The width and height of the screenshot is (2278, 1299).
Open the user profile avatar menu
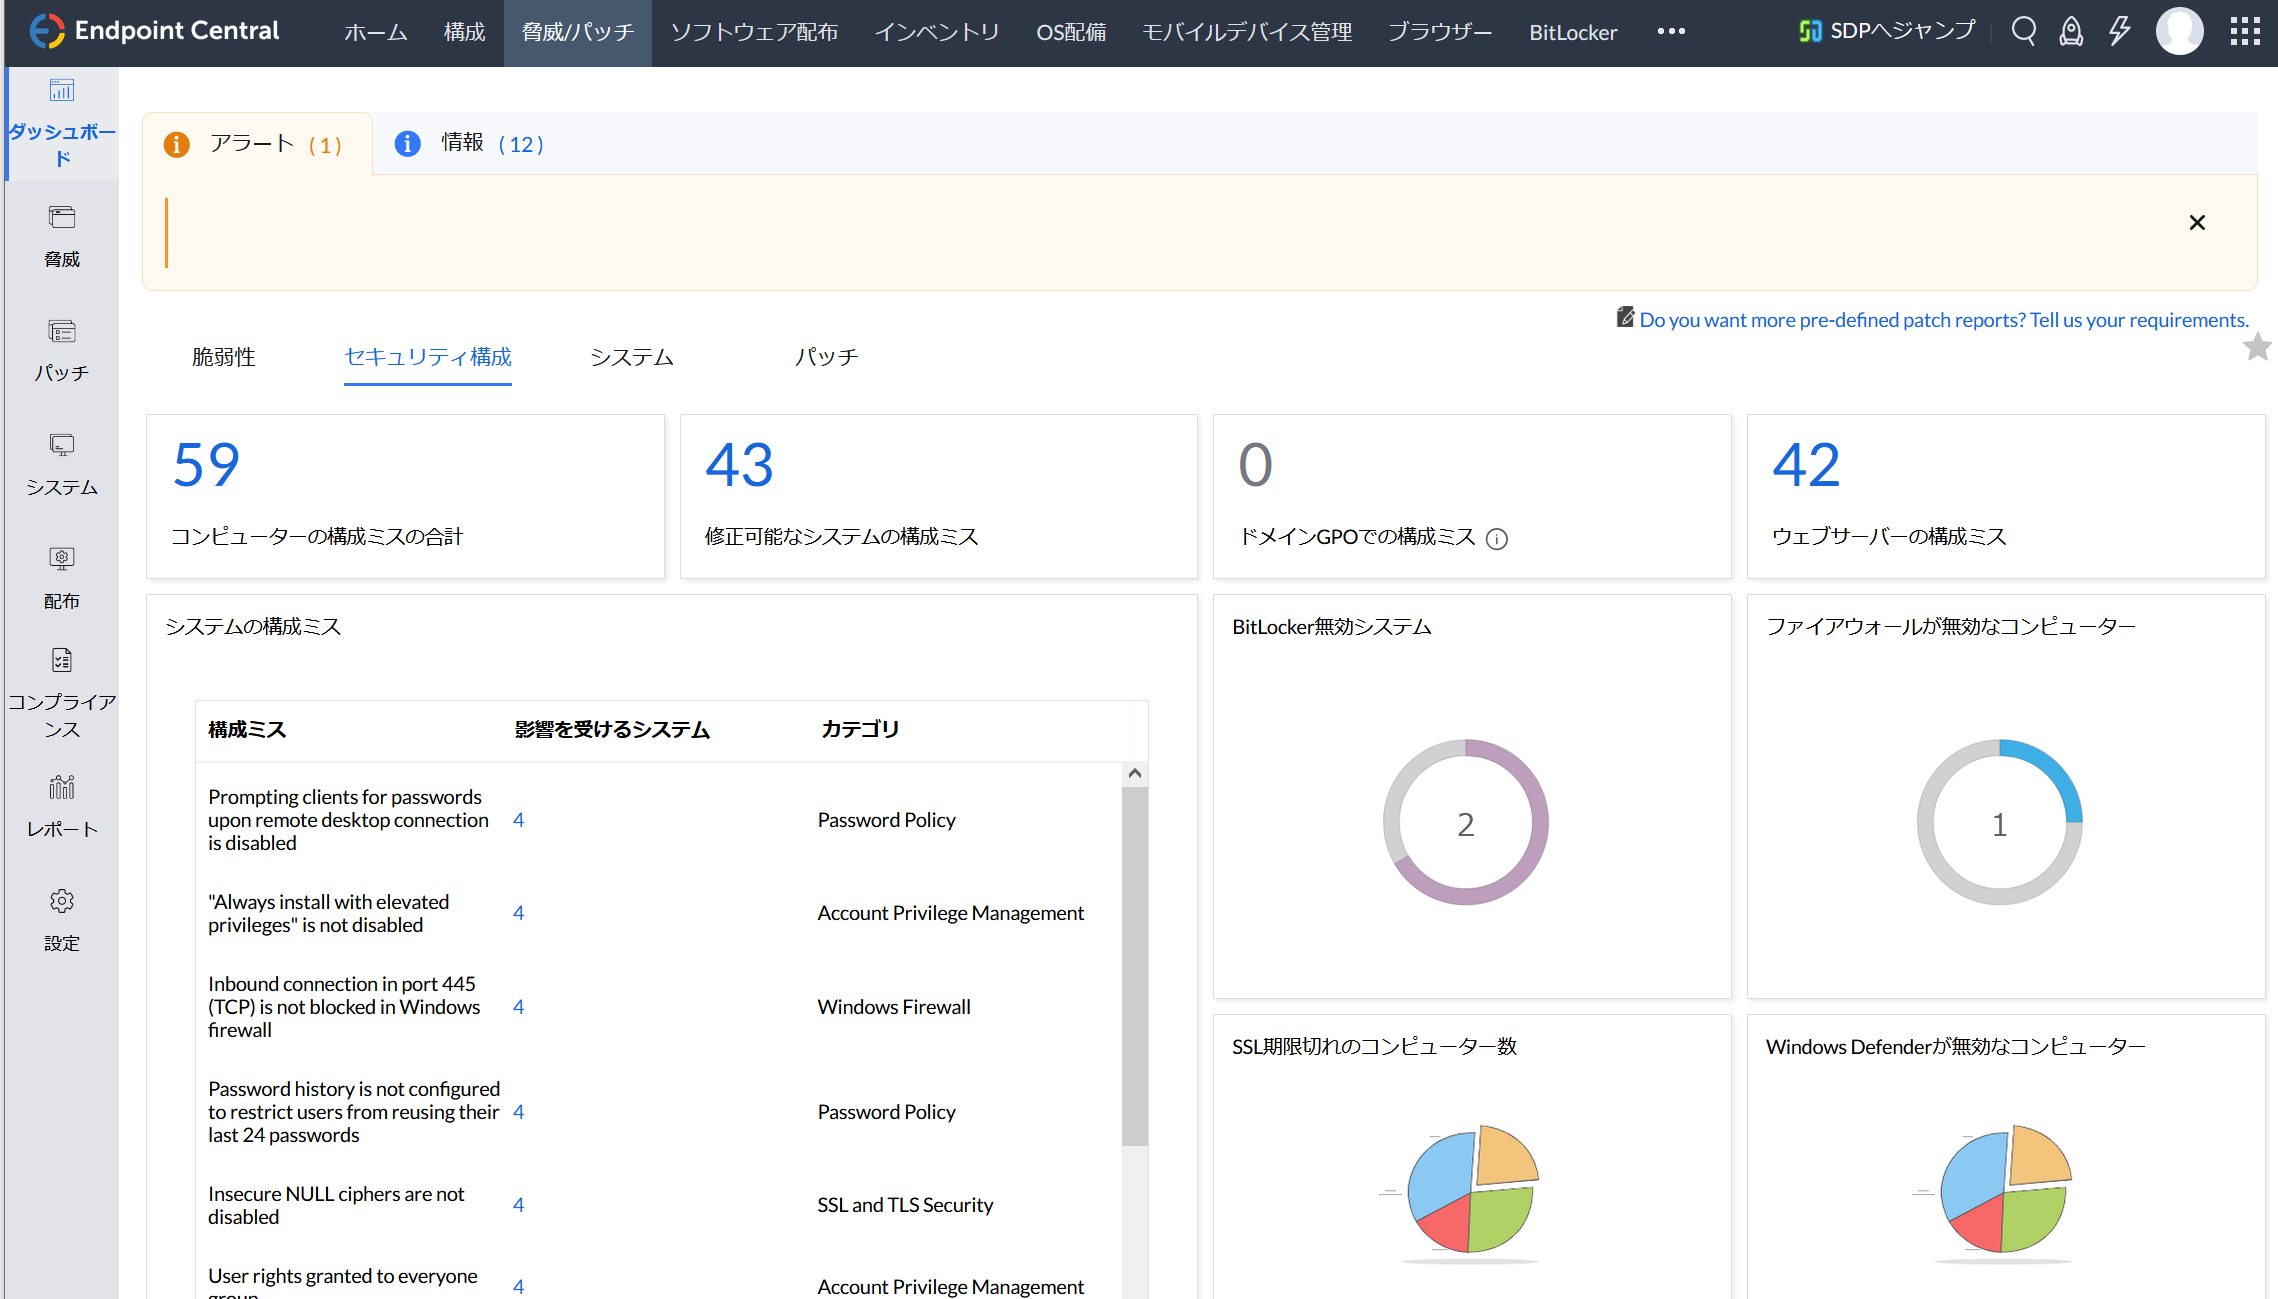pyautogui.click(x=2180, y=32)
